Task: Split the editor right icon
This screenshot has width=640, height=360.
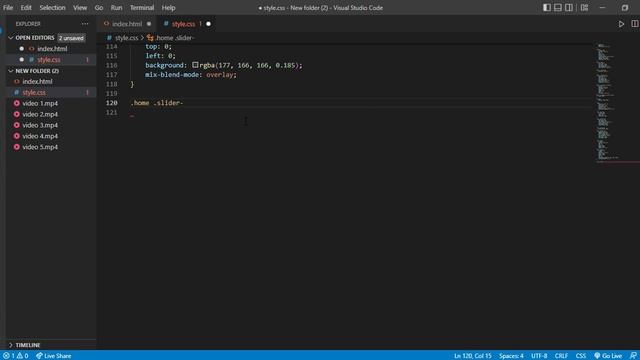Action: tap(635, 24)
